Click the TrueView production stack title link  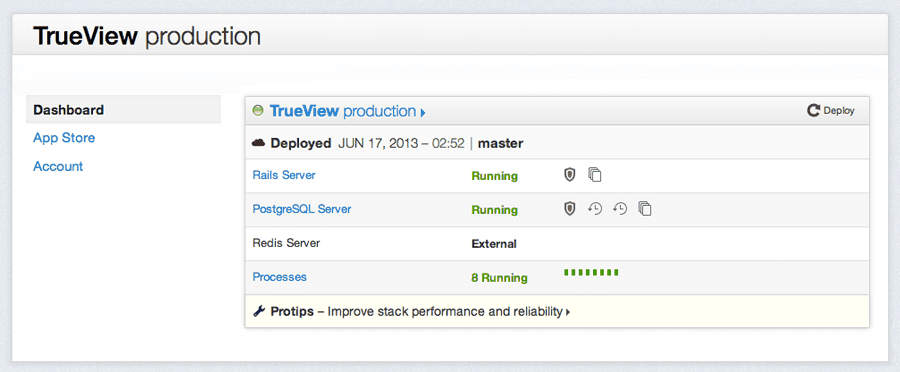343,111
